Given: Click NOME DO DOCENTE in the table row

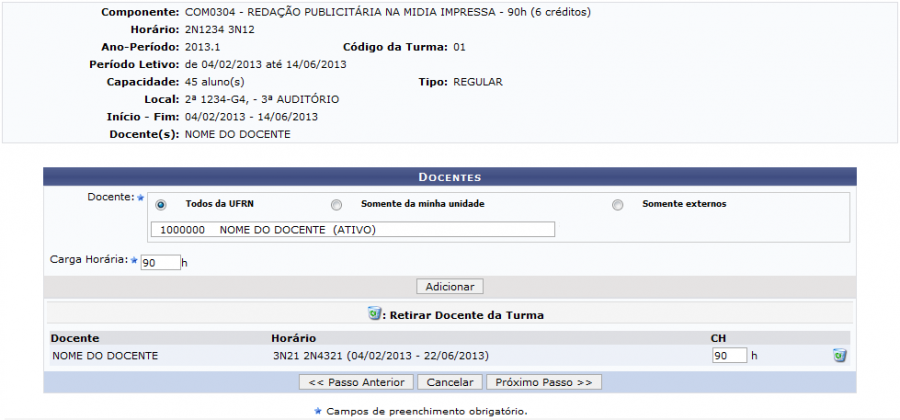Looking at the screenshot, I should tap(105, 356).
